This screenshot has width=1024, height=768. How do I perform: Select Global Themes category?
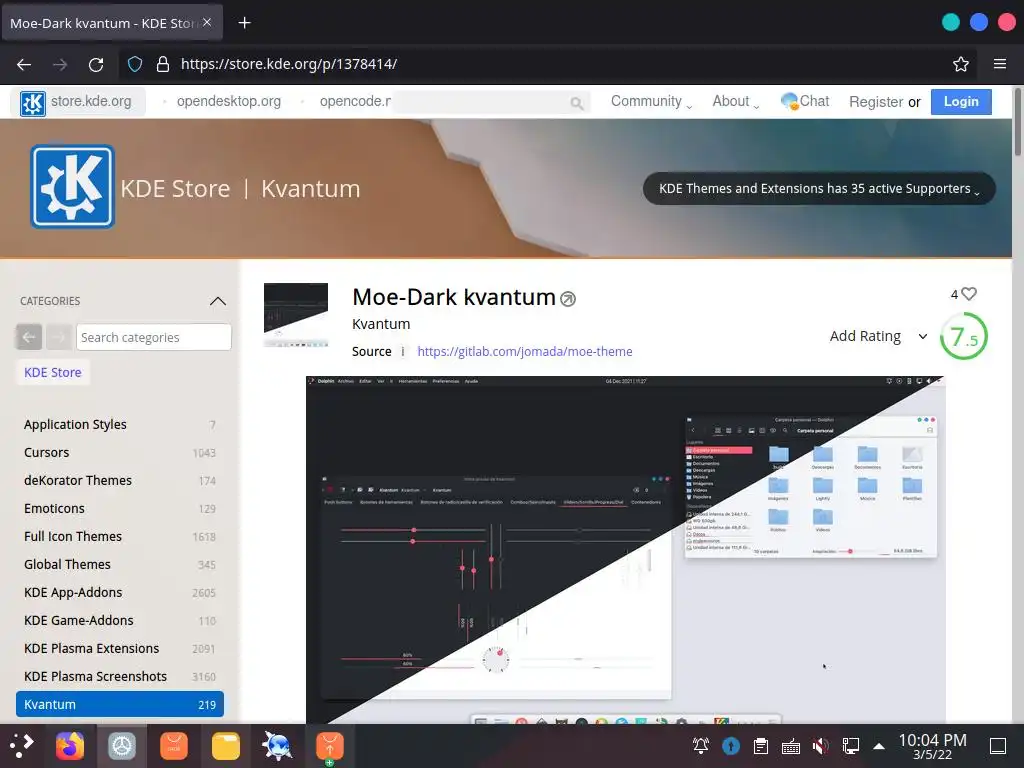tap(120, 565)
